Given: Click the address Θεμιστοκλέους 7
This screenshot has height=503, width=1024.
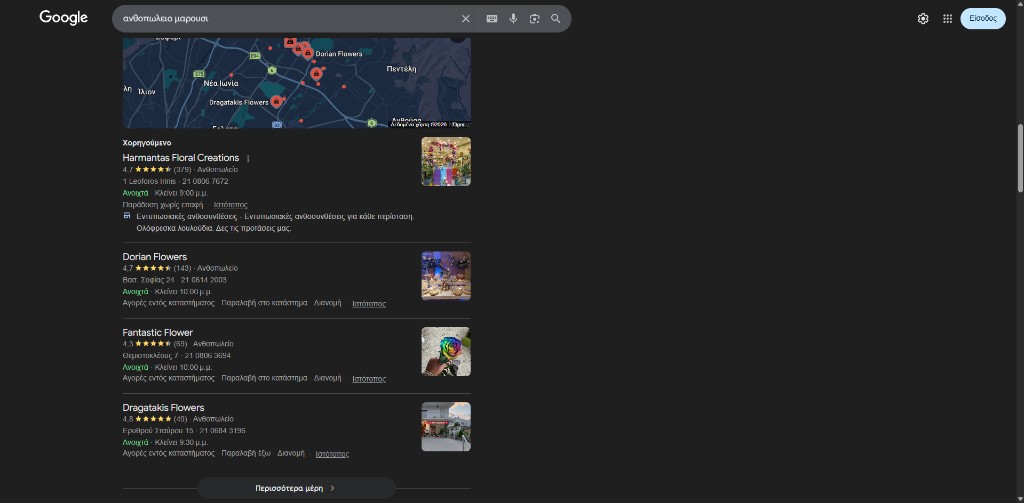Looking at the screenshot, I should click(150, 355).
